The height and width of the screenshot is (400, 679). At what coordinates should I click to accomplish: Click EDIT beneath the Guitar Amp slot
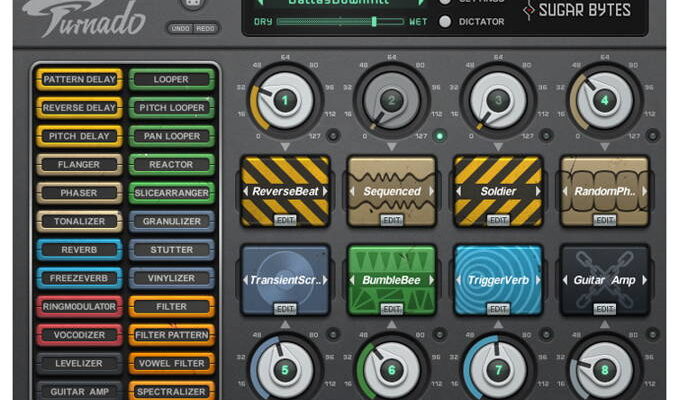click(604, 310)
